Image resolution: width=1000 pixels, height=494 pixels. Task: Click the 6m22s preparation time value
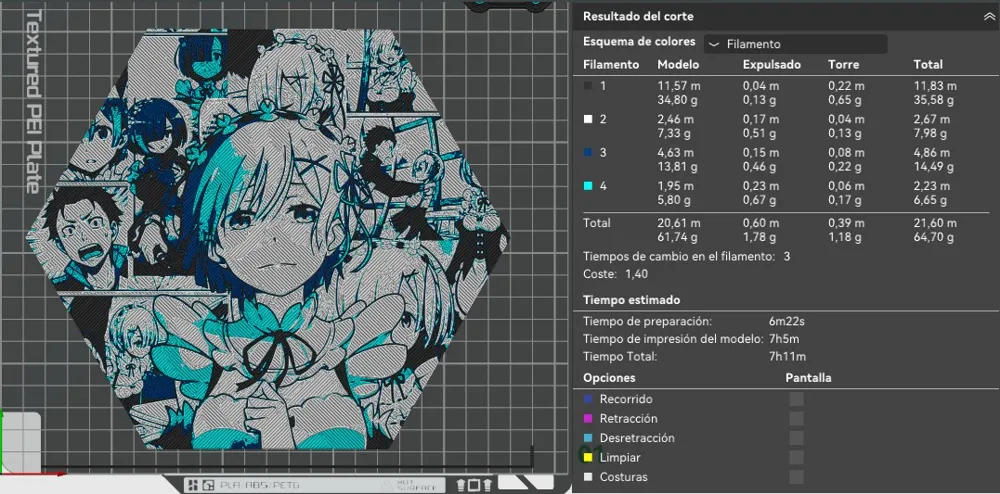(x=787, y=321)
